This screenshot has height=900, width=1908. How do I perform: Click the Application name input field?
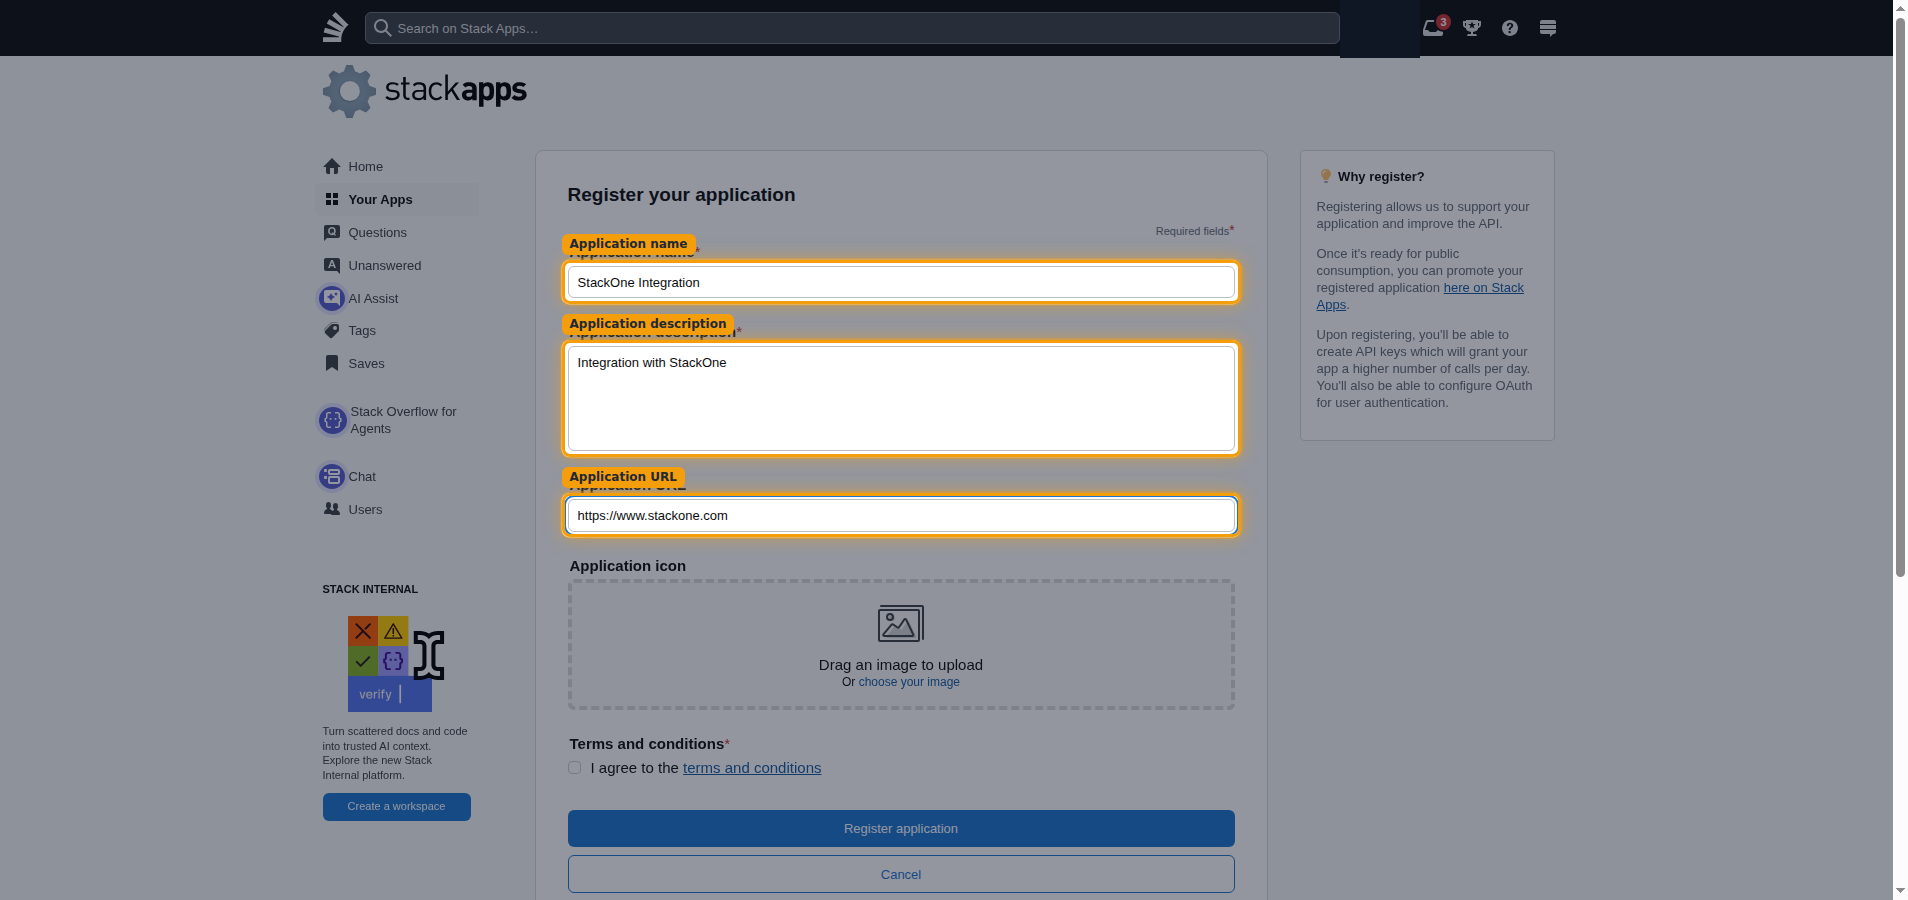901,282
